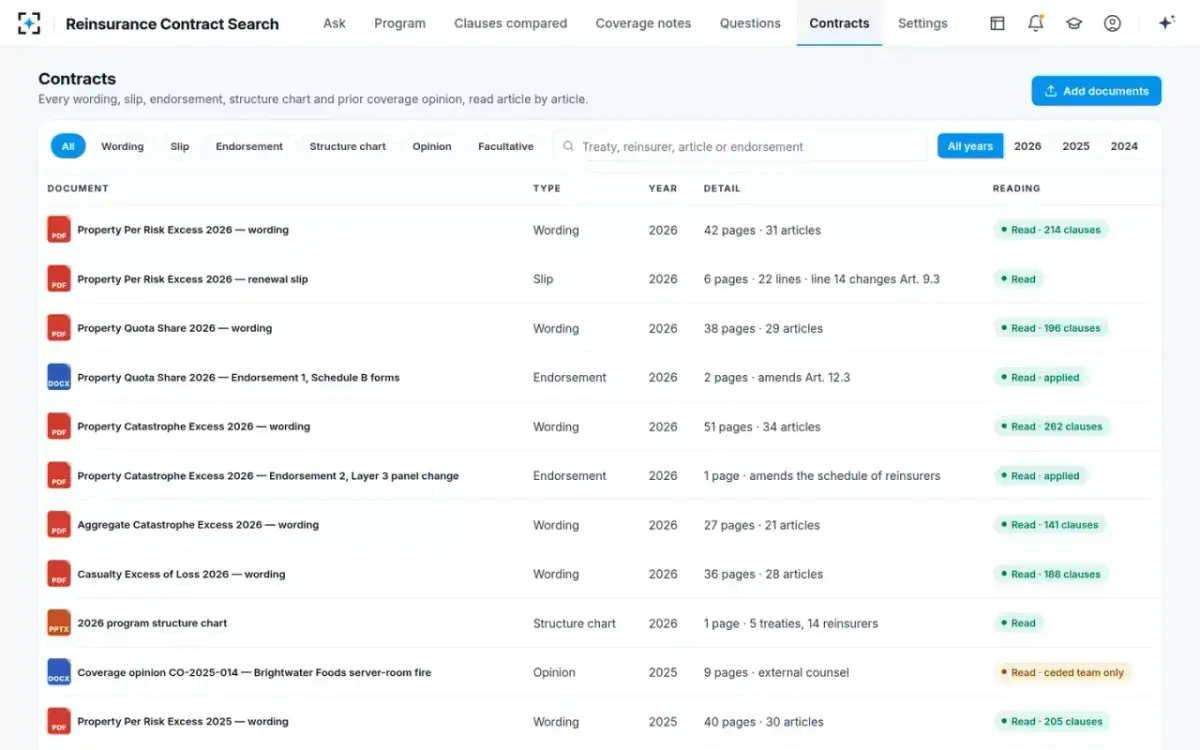Click DOCX icon for Coverage opinion CO-2025-014
The width and height of the screenshot is (1200, 750).
(59, 672)
